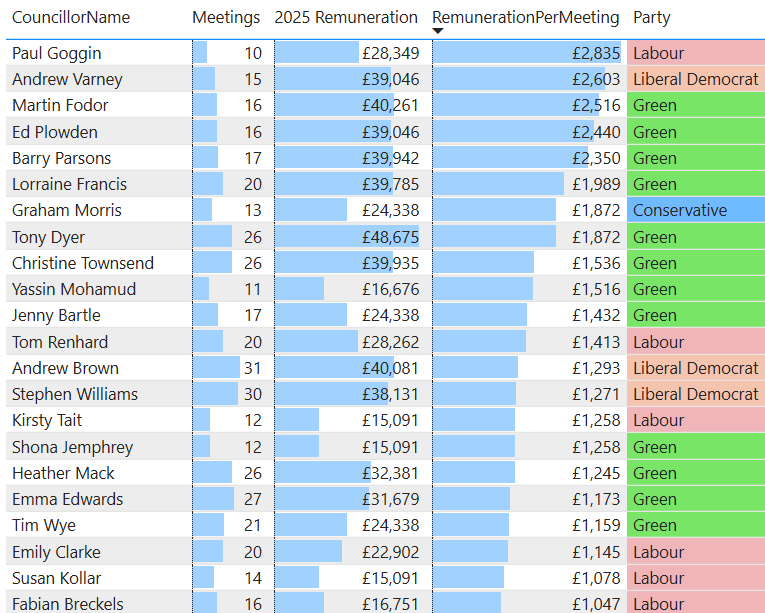Select the Yassin Mohamud name cell

tap(74, 289)
